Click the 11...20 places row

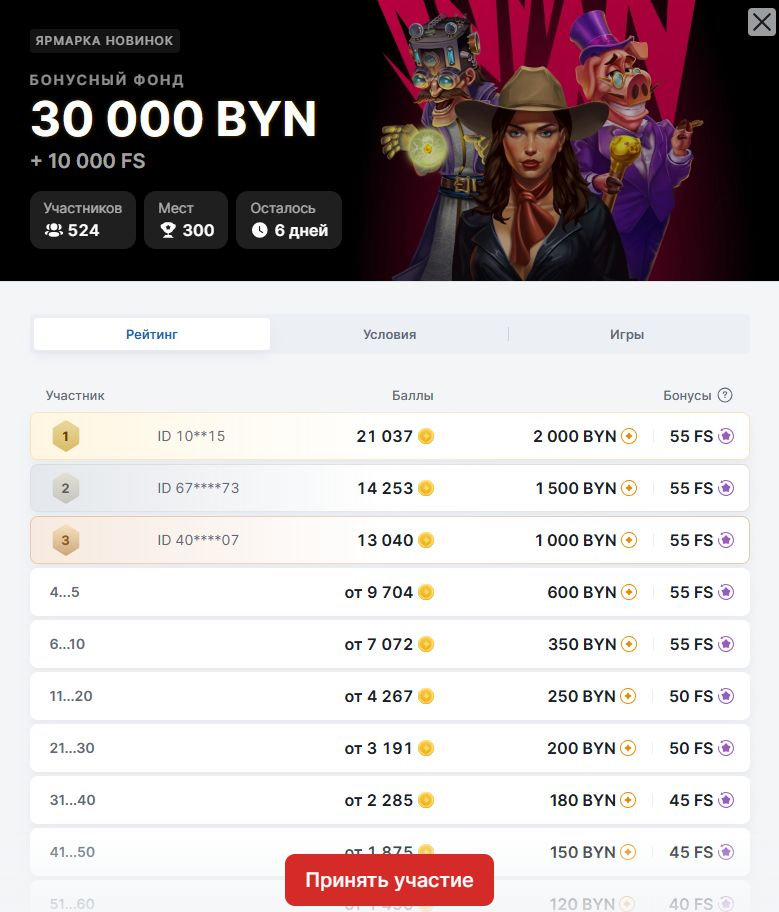389,696
